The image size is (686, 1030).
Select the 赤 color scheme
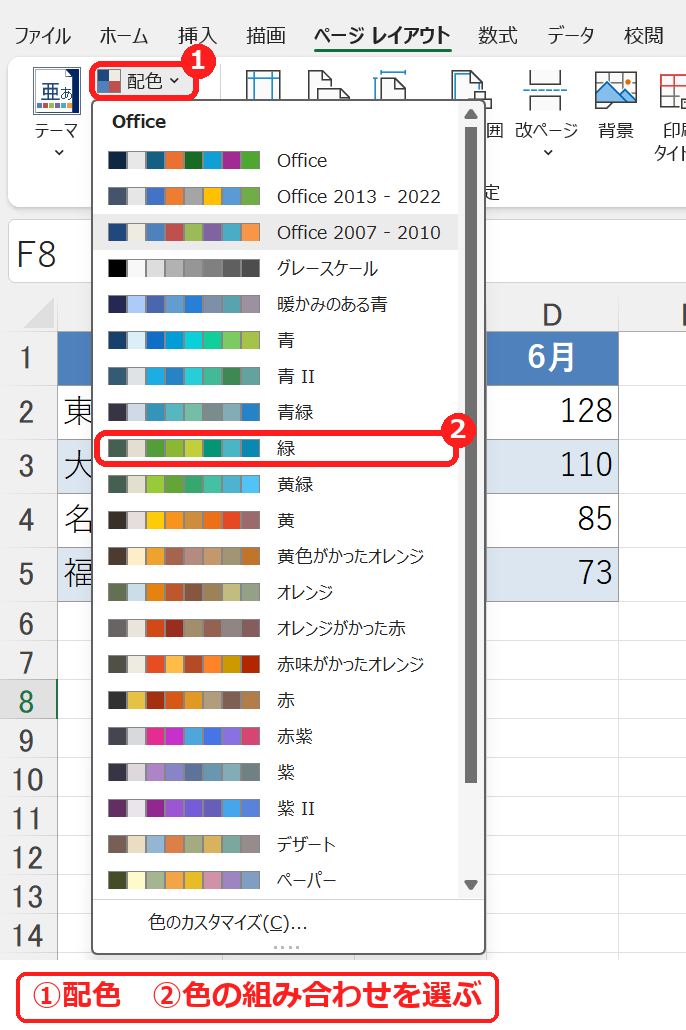(x=275, y=700)
